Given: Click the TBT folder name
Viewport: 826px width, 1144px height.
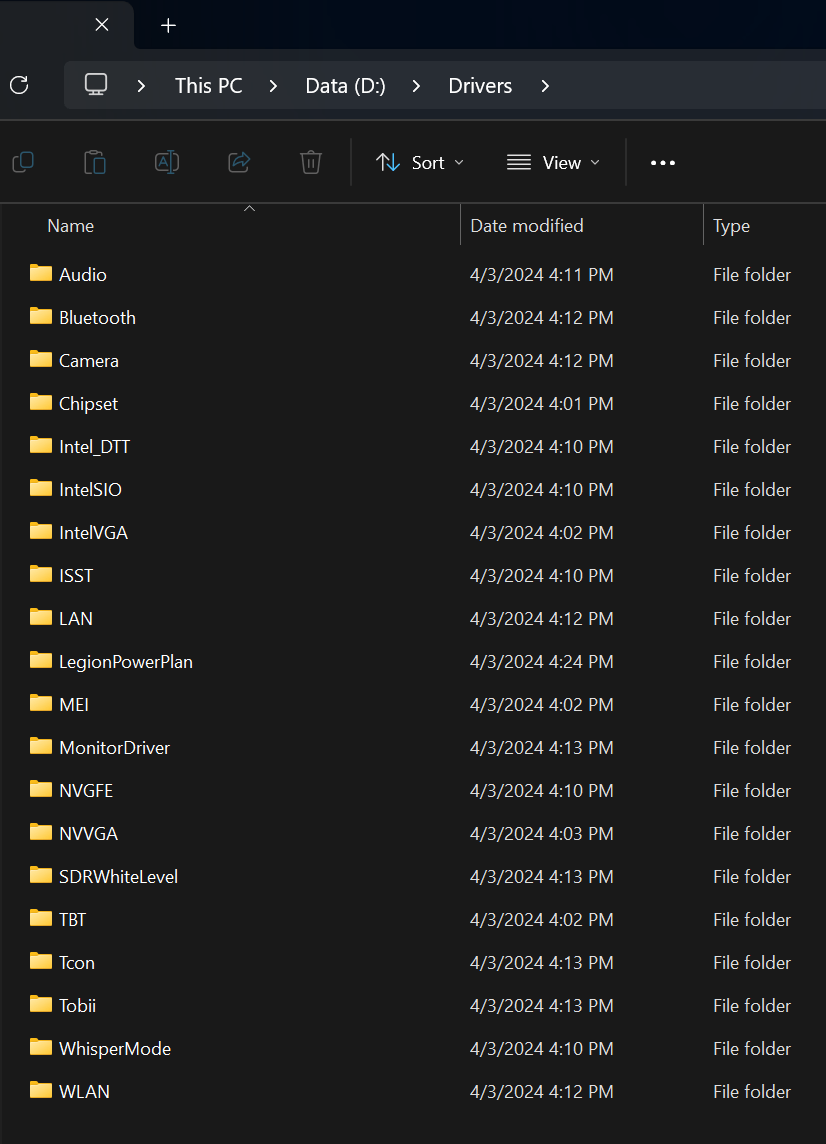Looking at the screenshot, I should pos(72,920).
